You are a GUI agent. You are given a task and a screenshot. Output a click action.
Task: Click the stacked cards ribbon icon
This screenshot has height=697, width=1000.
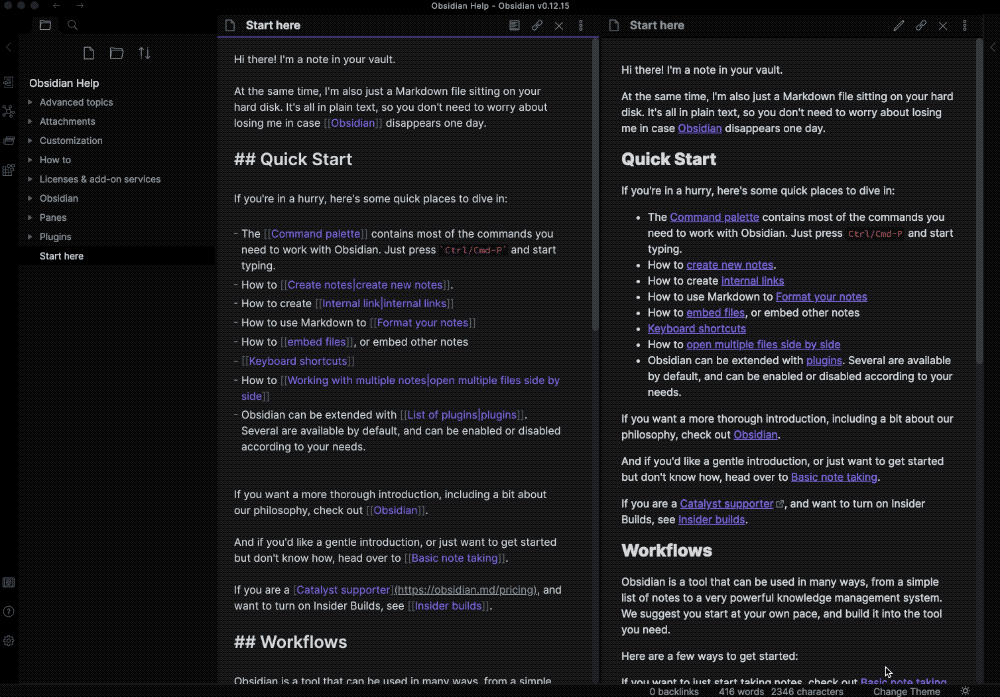(8, 140)
